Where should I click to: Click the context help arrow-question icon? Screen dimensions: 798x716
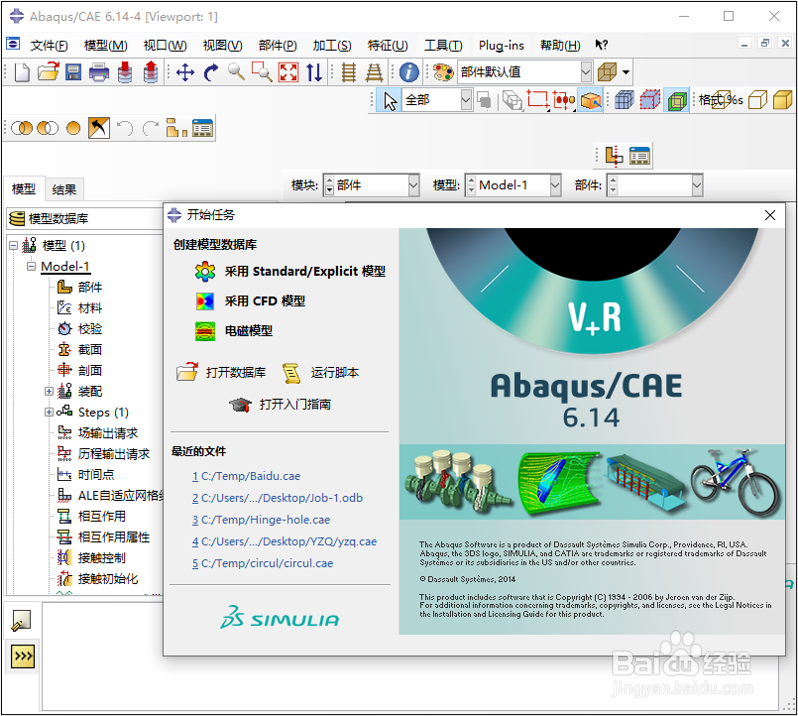pos(602,45)
